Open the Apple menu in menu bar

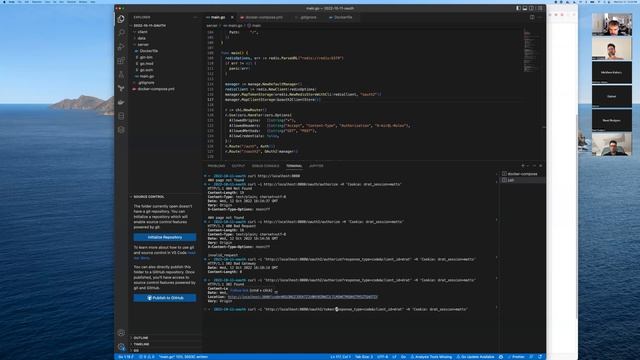click(3, 2)
